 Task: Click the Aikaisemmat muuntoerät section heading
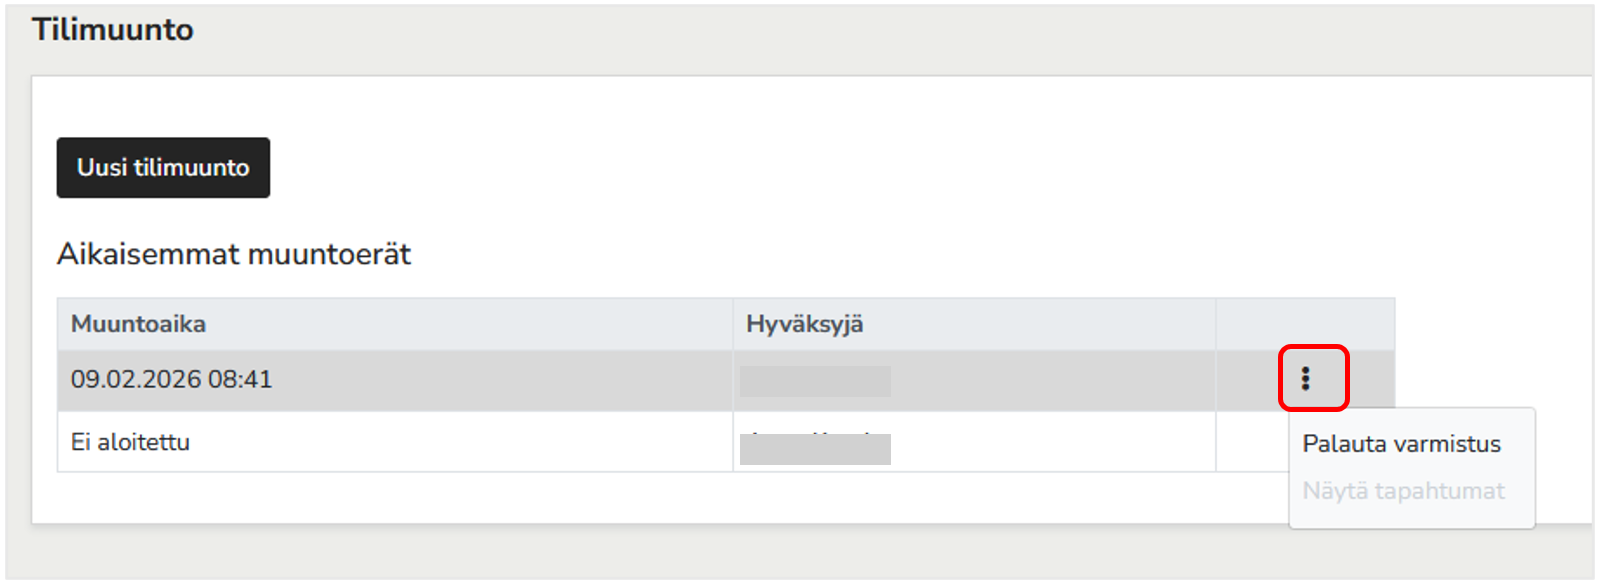[234, 254]
